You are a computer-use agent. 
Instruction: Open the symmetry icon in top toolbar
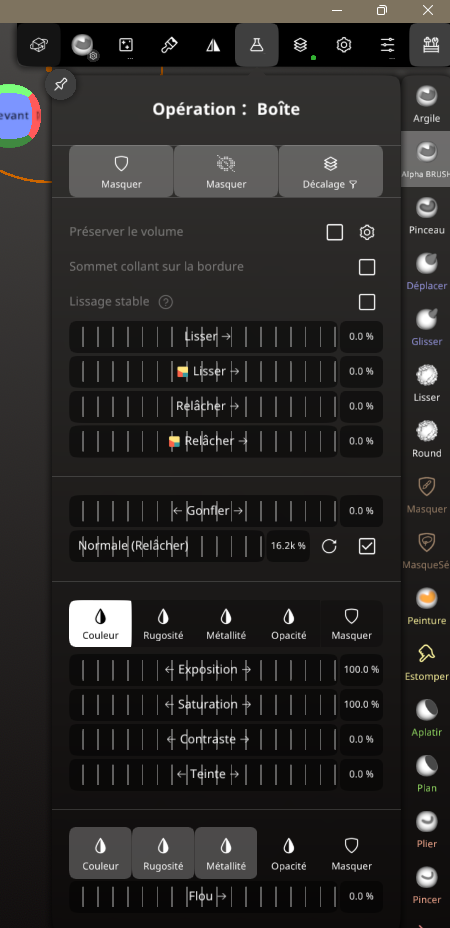tap(213, 45)
